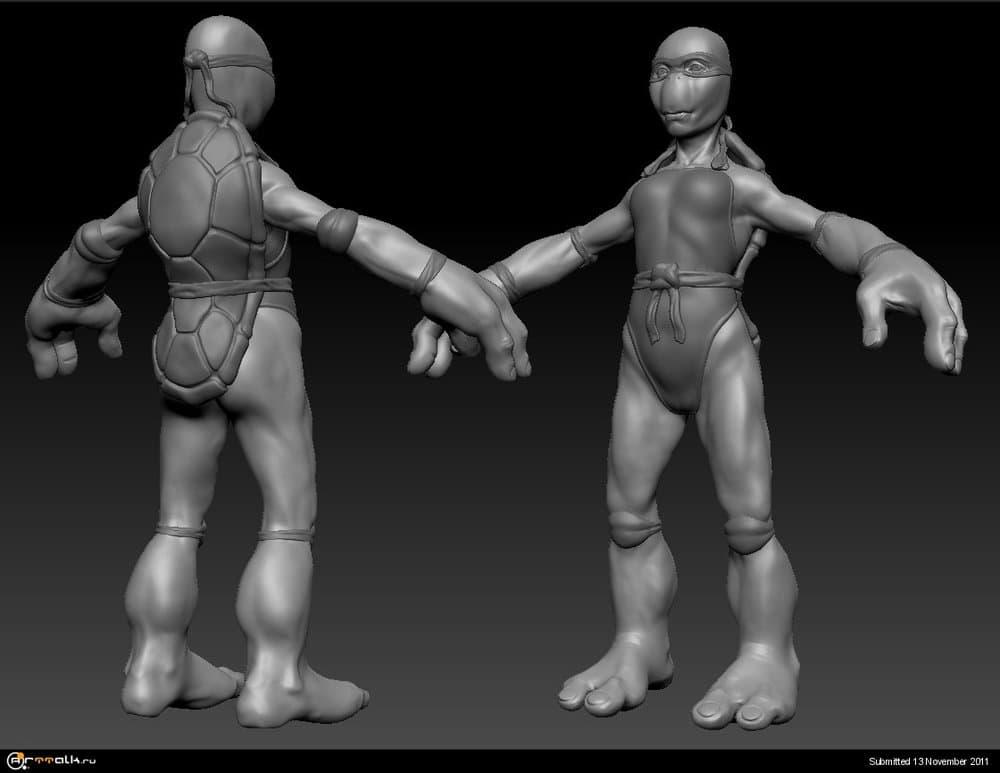
Task: Click the "Submitted 13 November 2011" text
Action: pos(929,761)
